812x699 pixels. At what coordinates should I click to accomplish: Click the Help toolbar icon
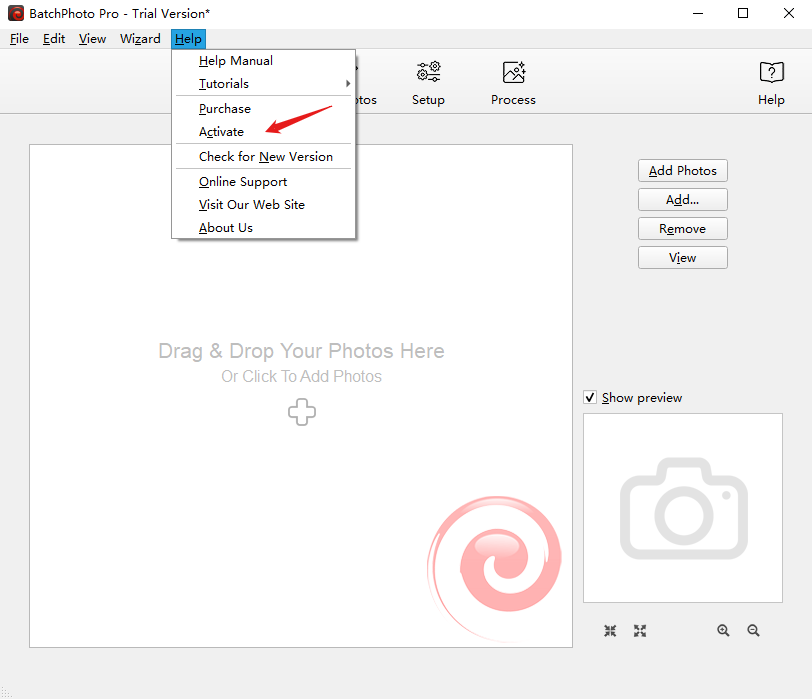(771, 72)
